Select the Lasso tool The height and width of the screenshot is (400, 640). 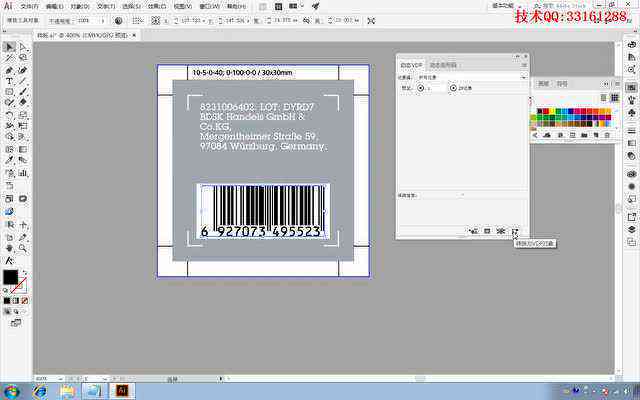click(23, 58)
